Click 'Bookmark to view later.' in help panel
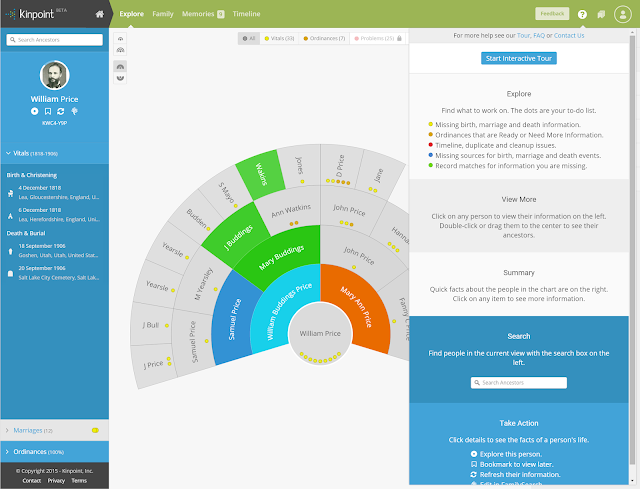 pos(516,465)
